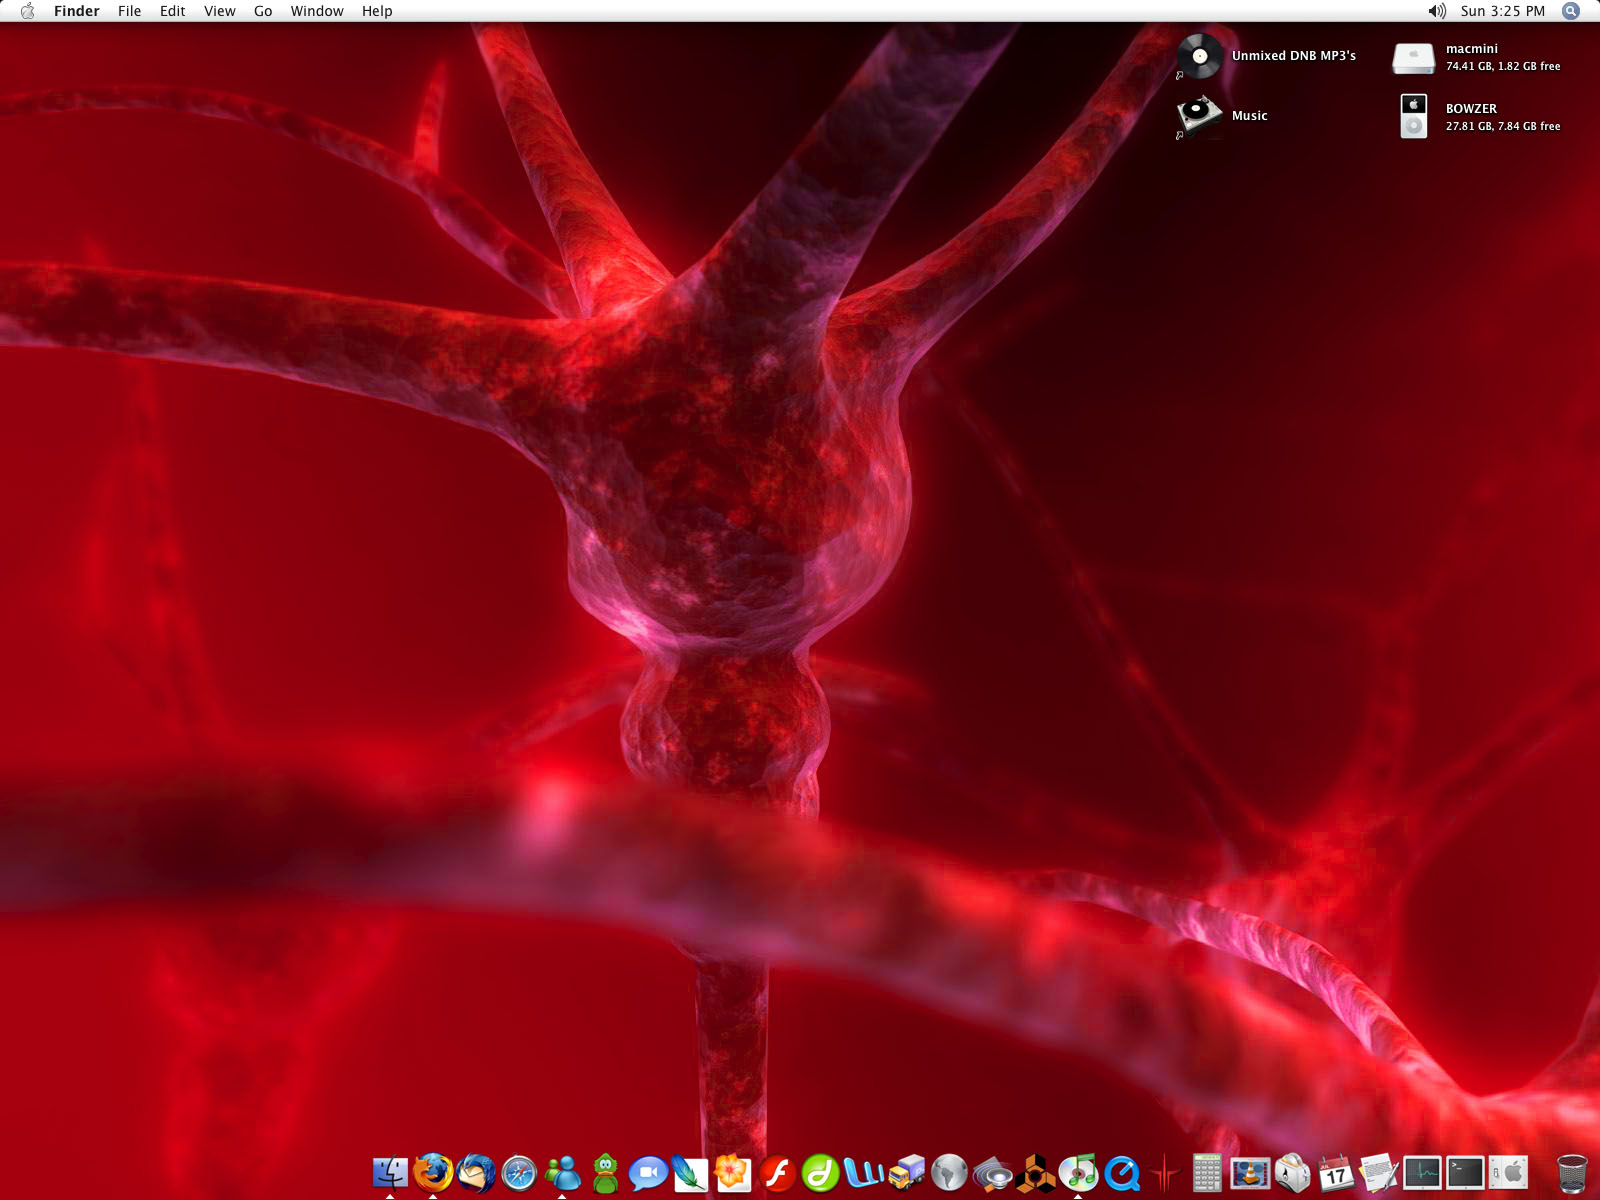The width and height of the screenshot is (1600, 1200).
Task: Click the volume icon in menu bar
Action: coord(1437,11)
